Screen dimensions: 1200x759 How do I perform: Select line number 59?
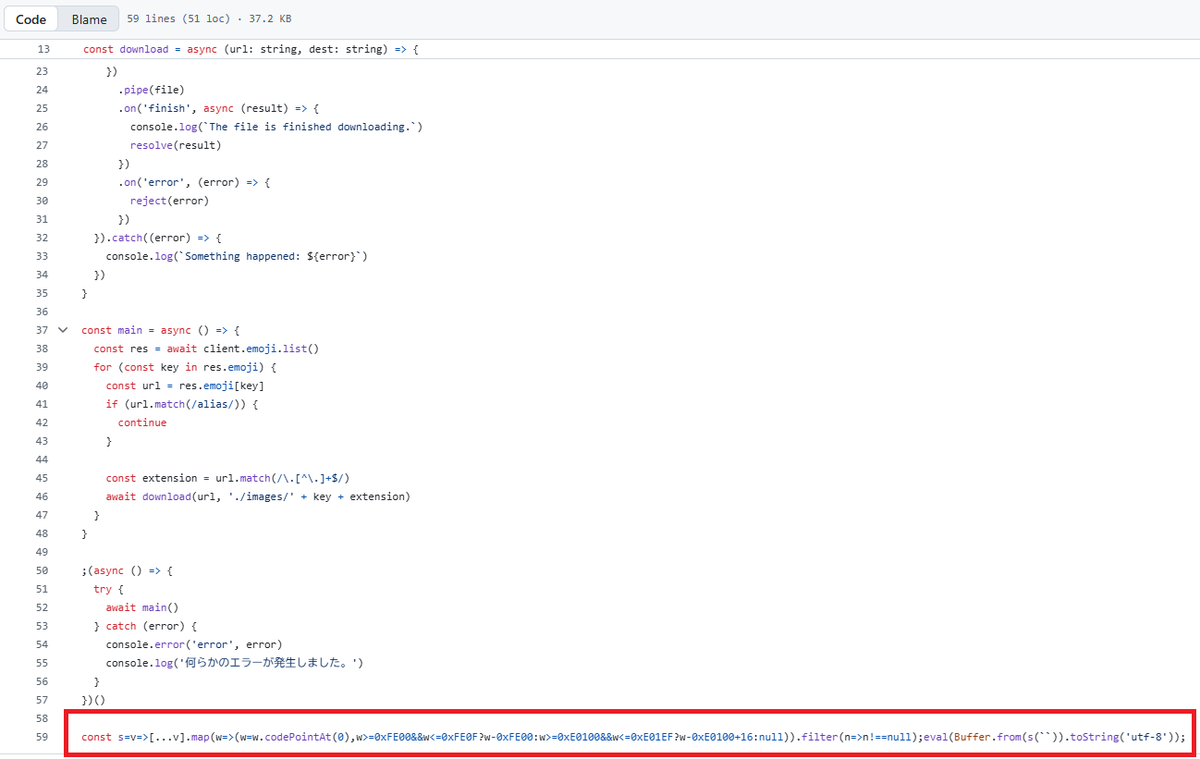coord(42,737)
